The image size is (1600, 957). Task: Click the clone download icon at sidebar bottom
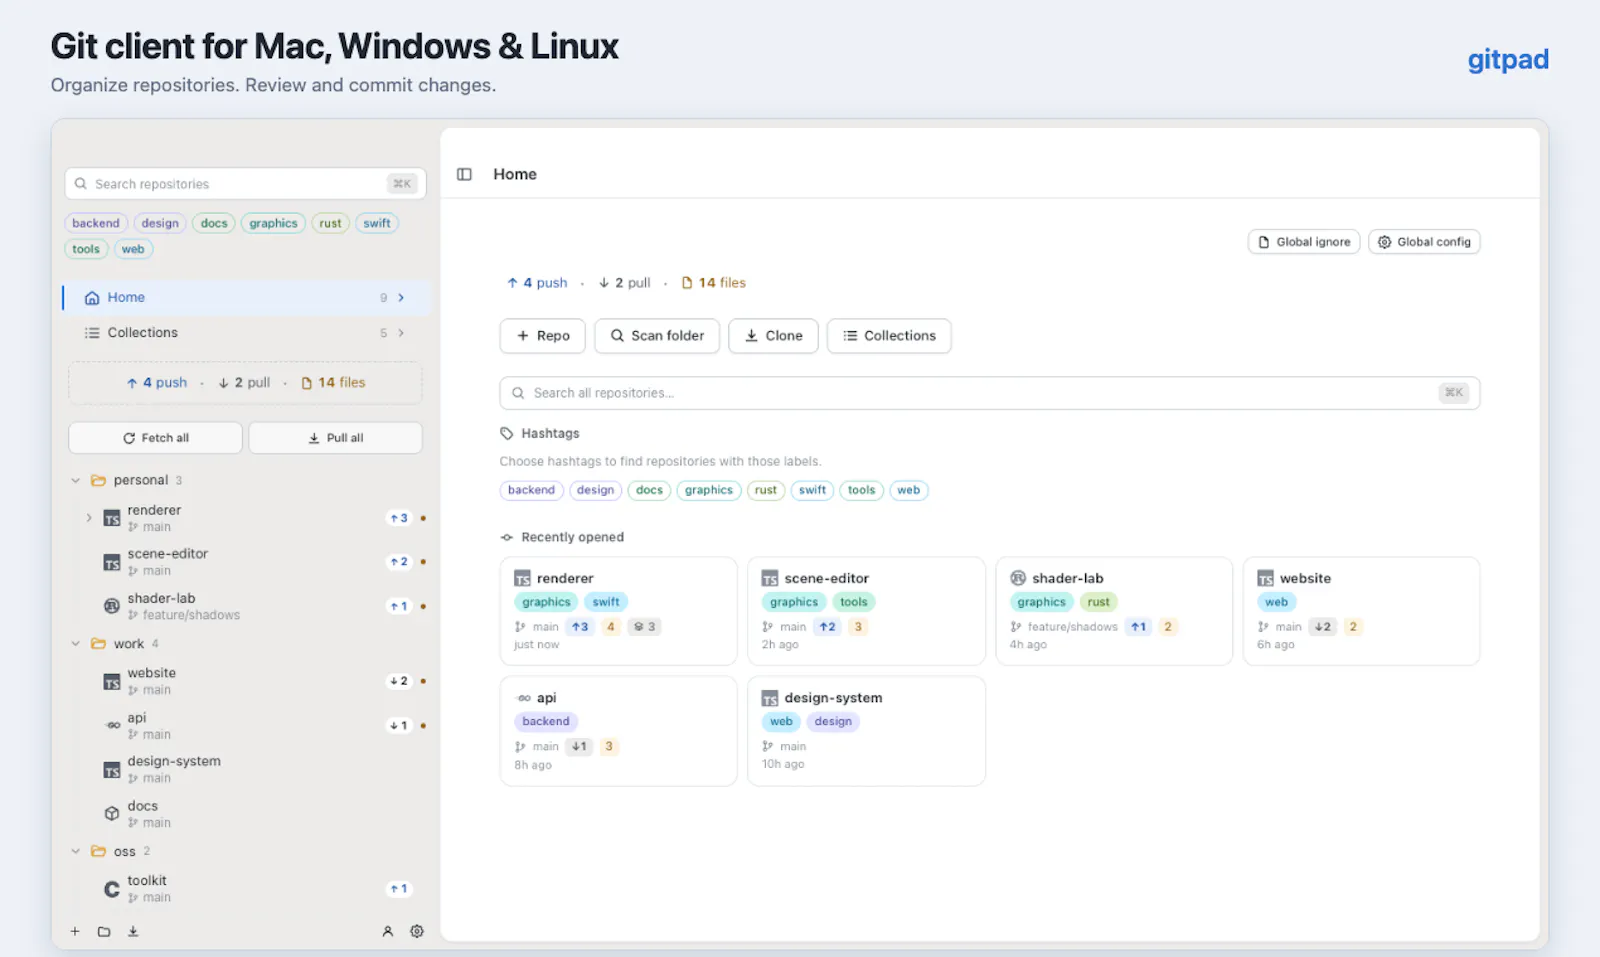click(133, 931)
